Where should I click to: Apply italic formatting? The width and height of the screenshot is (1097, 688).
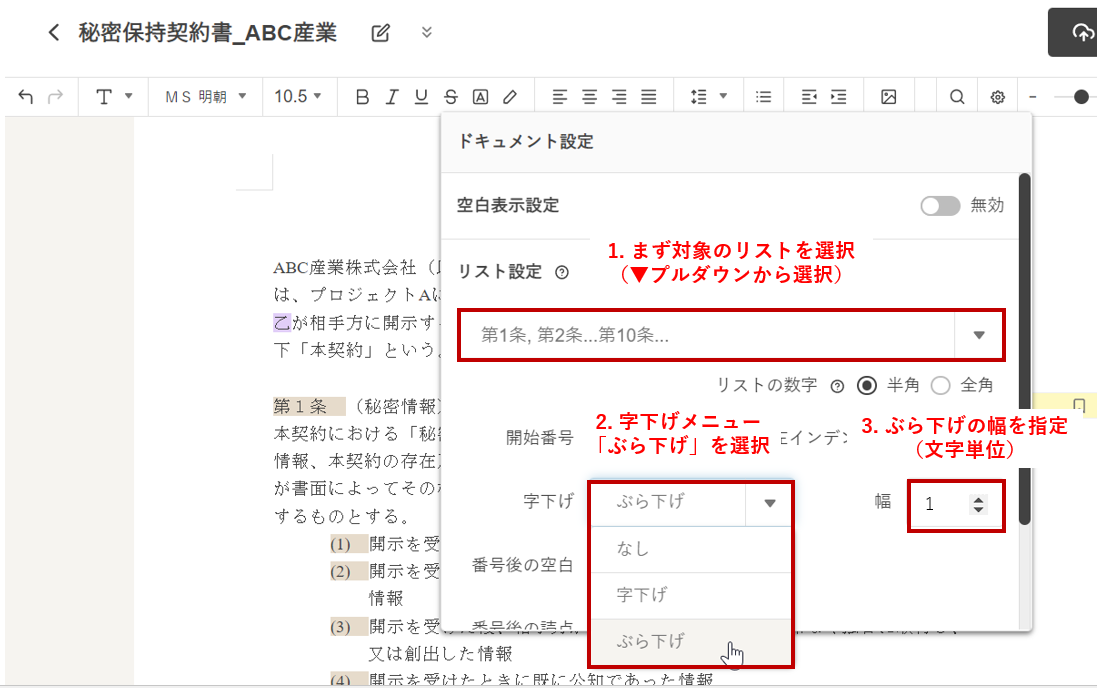[392, 97]
